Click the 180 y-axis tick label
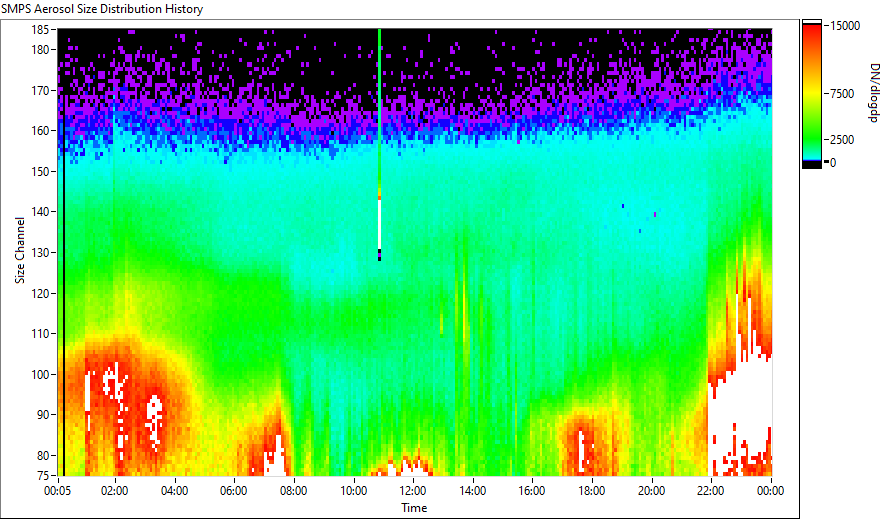 point(40,50)
